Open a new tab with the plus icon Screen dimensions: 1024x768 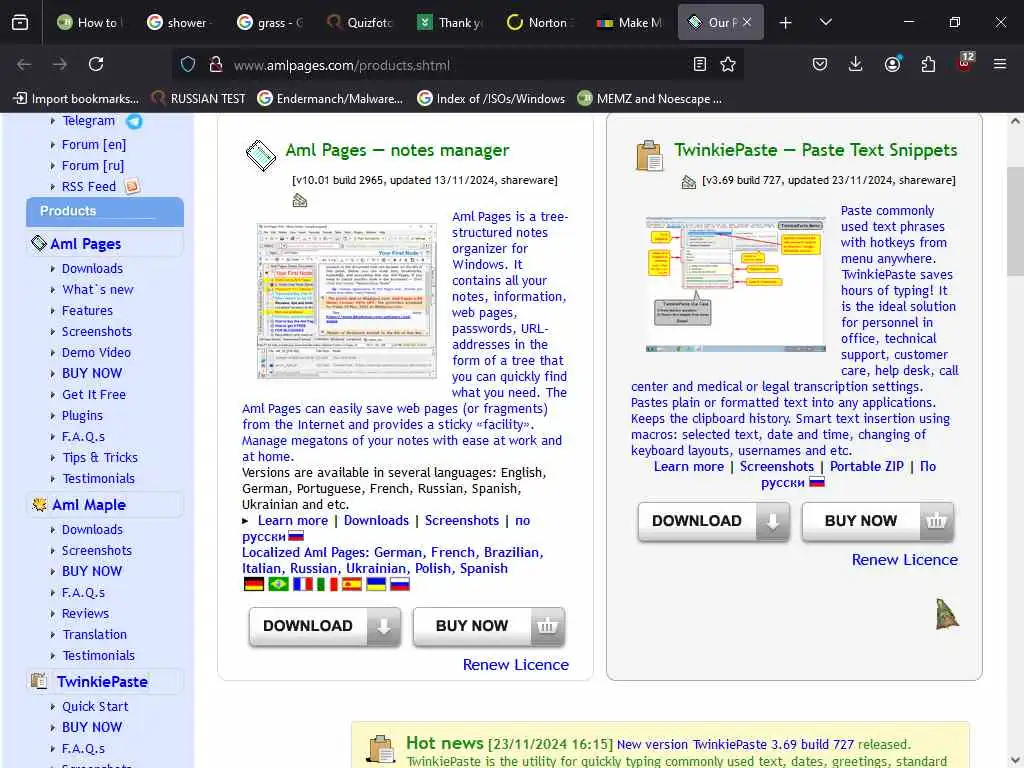coord(786,23)
